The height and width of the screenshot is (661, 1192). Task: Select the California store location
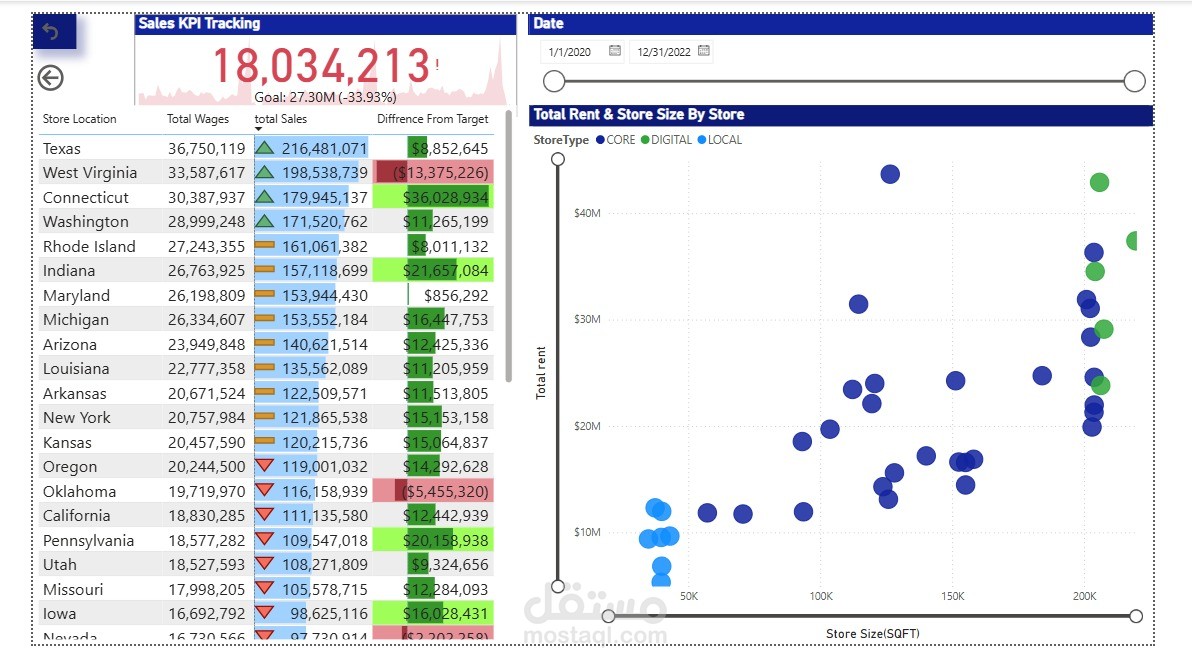76,516
